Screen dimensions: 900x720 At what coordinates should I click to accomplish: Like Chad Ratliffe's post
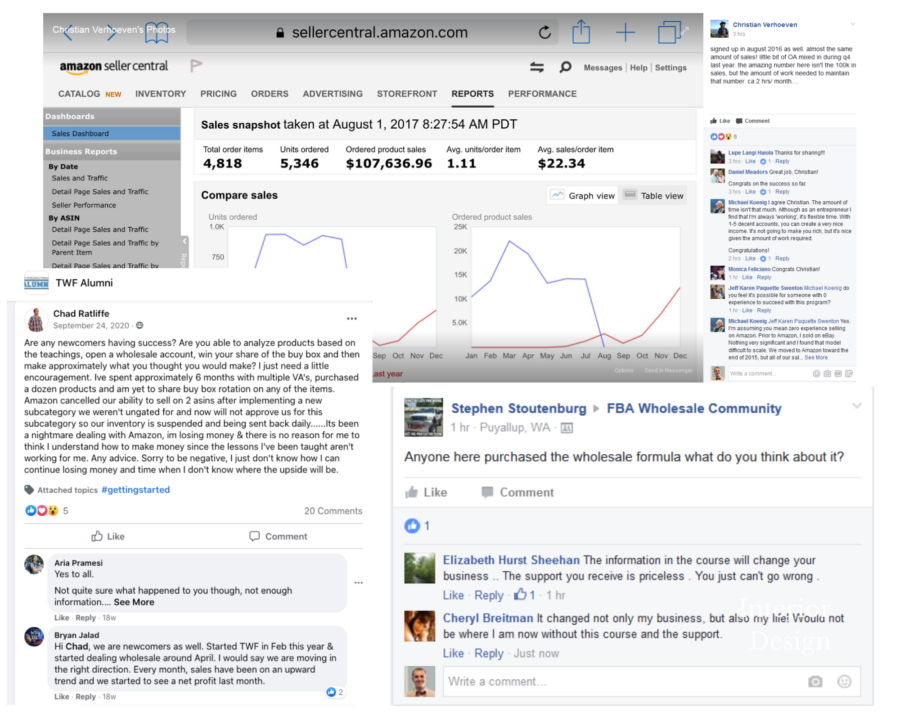click(x=108, y=536)
